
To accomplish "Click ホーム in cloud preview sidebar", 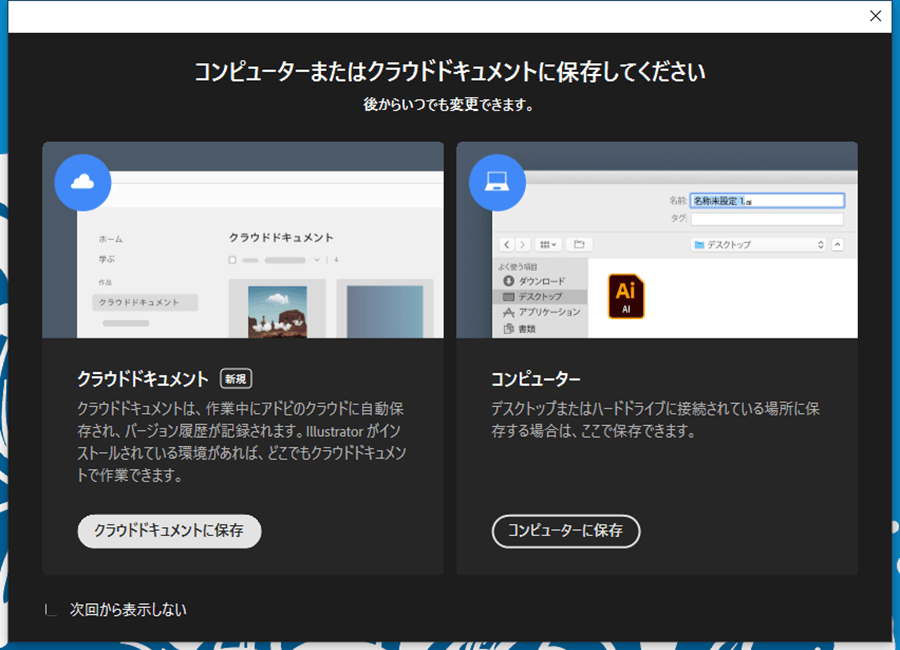I will [110, 239].
